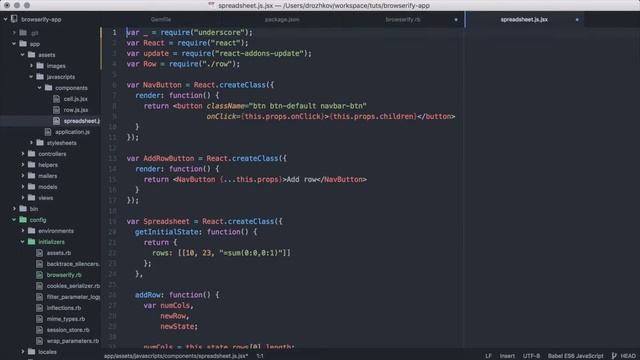The width and height of the screenshot is (640, 360).
Task: Click the modified dot on browserify.rb tab
Action: tap(456, 20)
